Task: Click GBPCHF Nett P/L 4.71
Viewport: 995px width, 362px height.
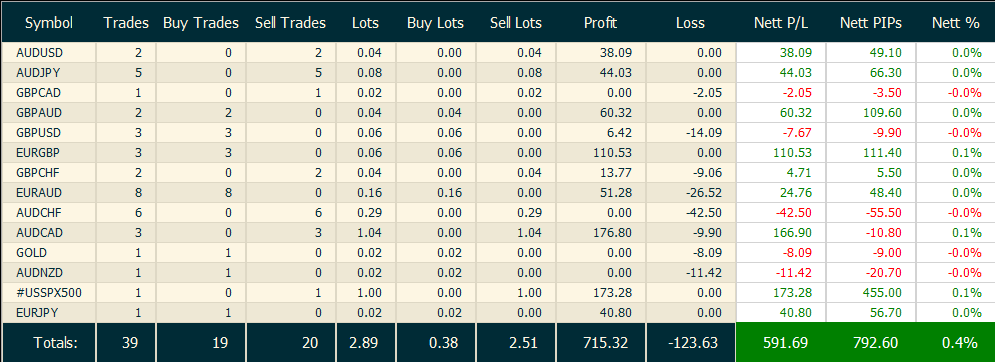Action: (x=800, y=173)
